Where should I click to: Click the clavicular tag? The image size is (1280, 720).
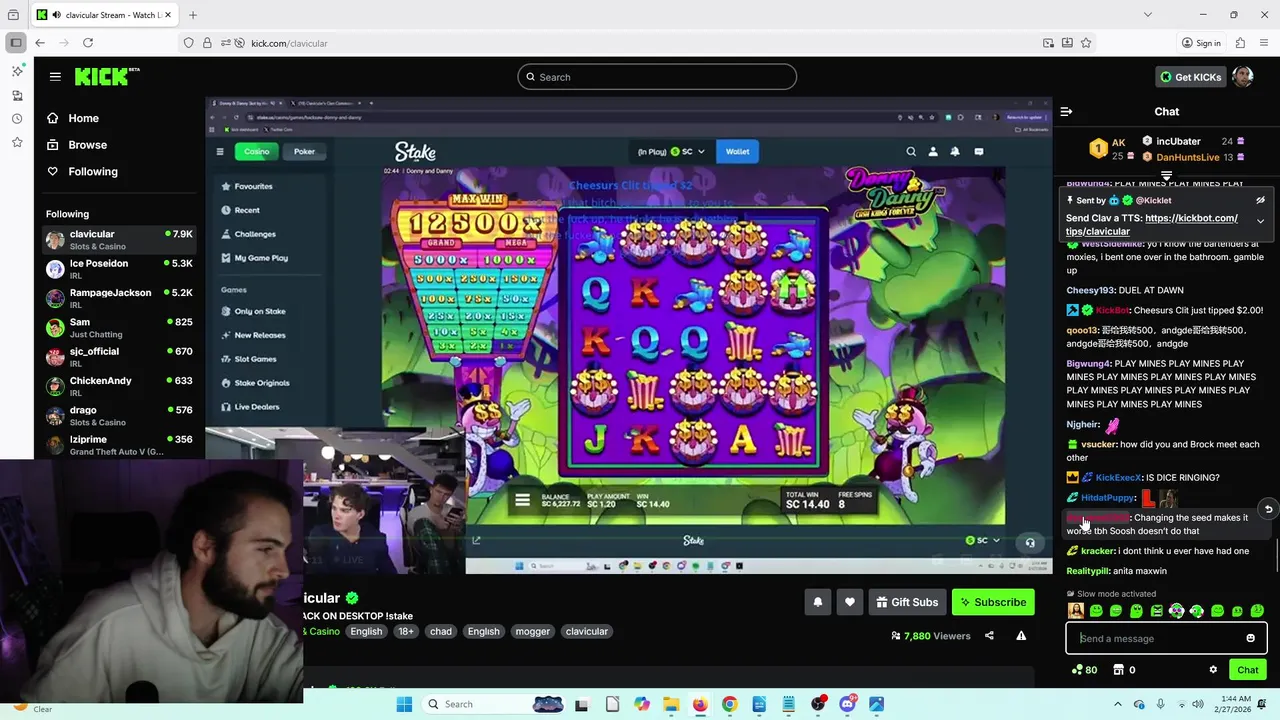[586, 632]
